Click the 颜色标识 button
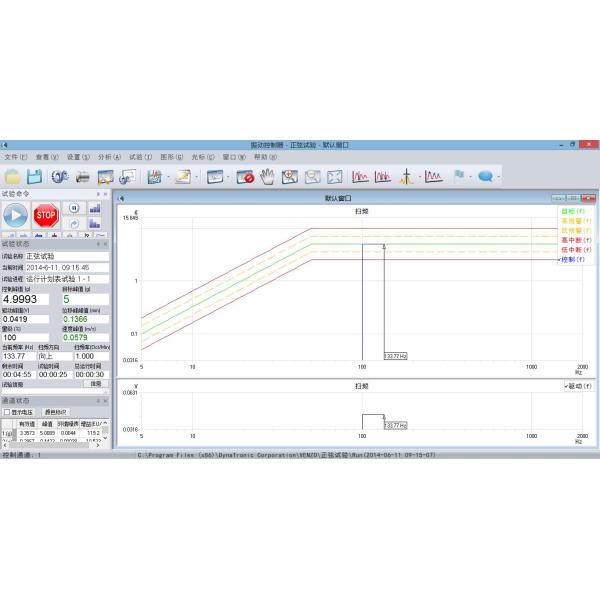Viewport: 600px width, 600px height. point(55,412)
